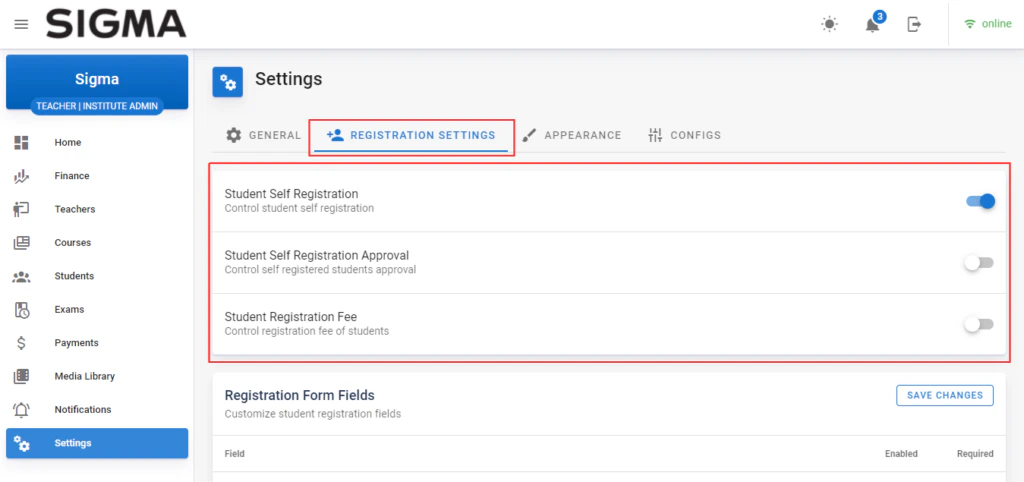This screenshot has width=1024, height=482.
Task: Open the hamburger navigation menu
Action: (22, 24)
